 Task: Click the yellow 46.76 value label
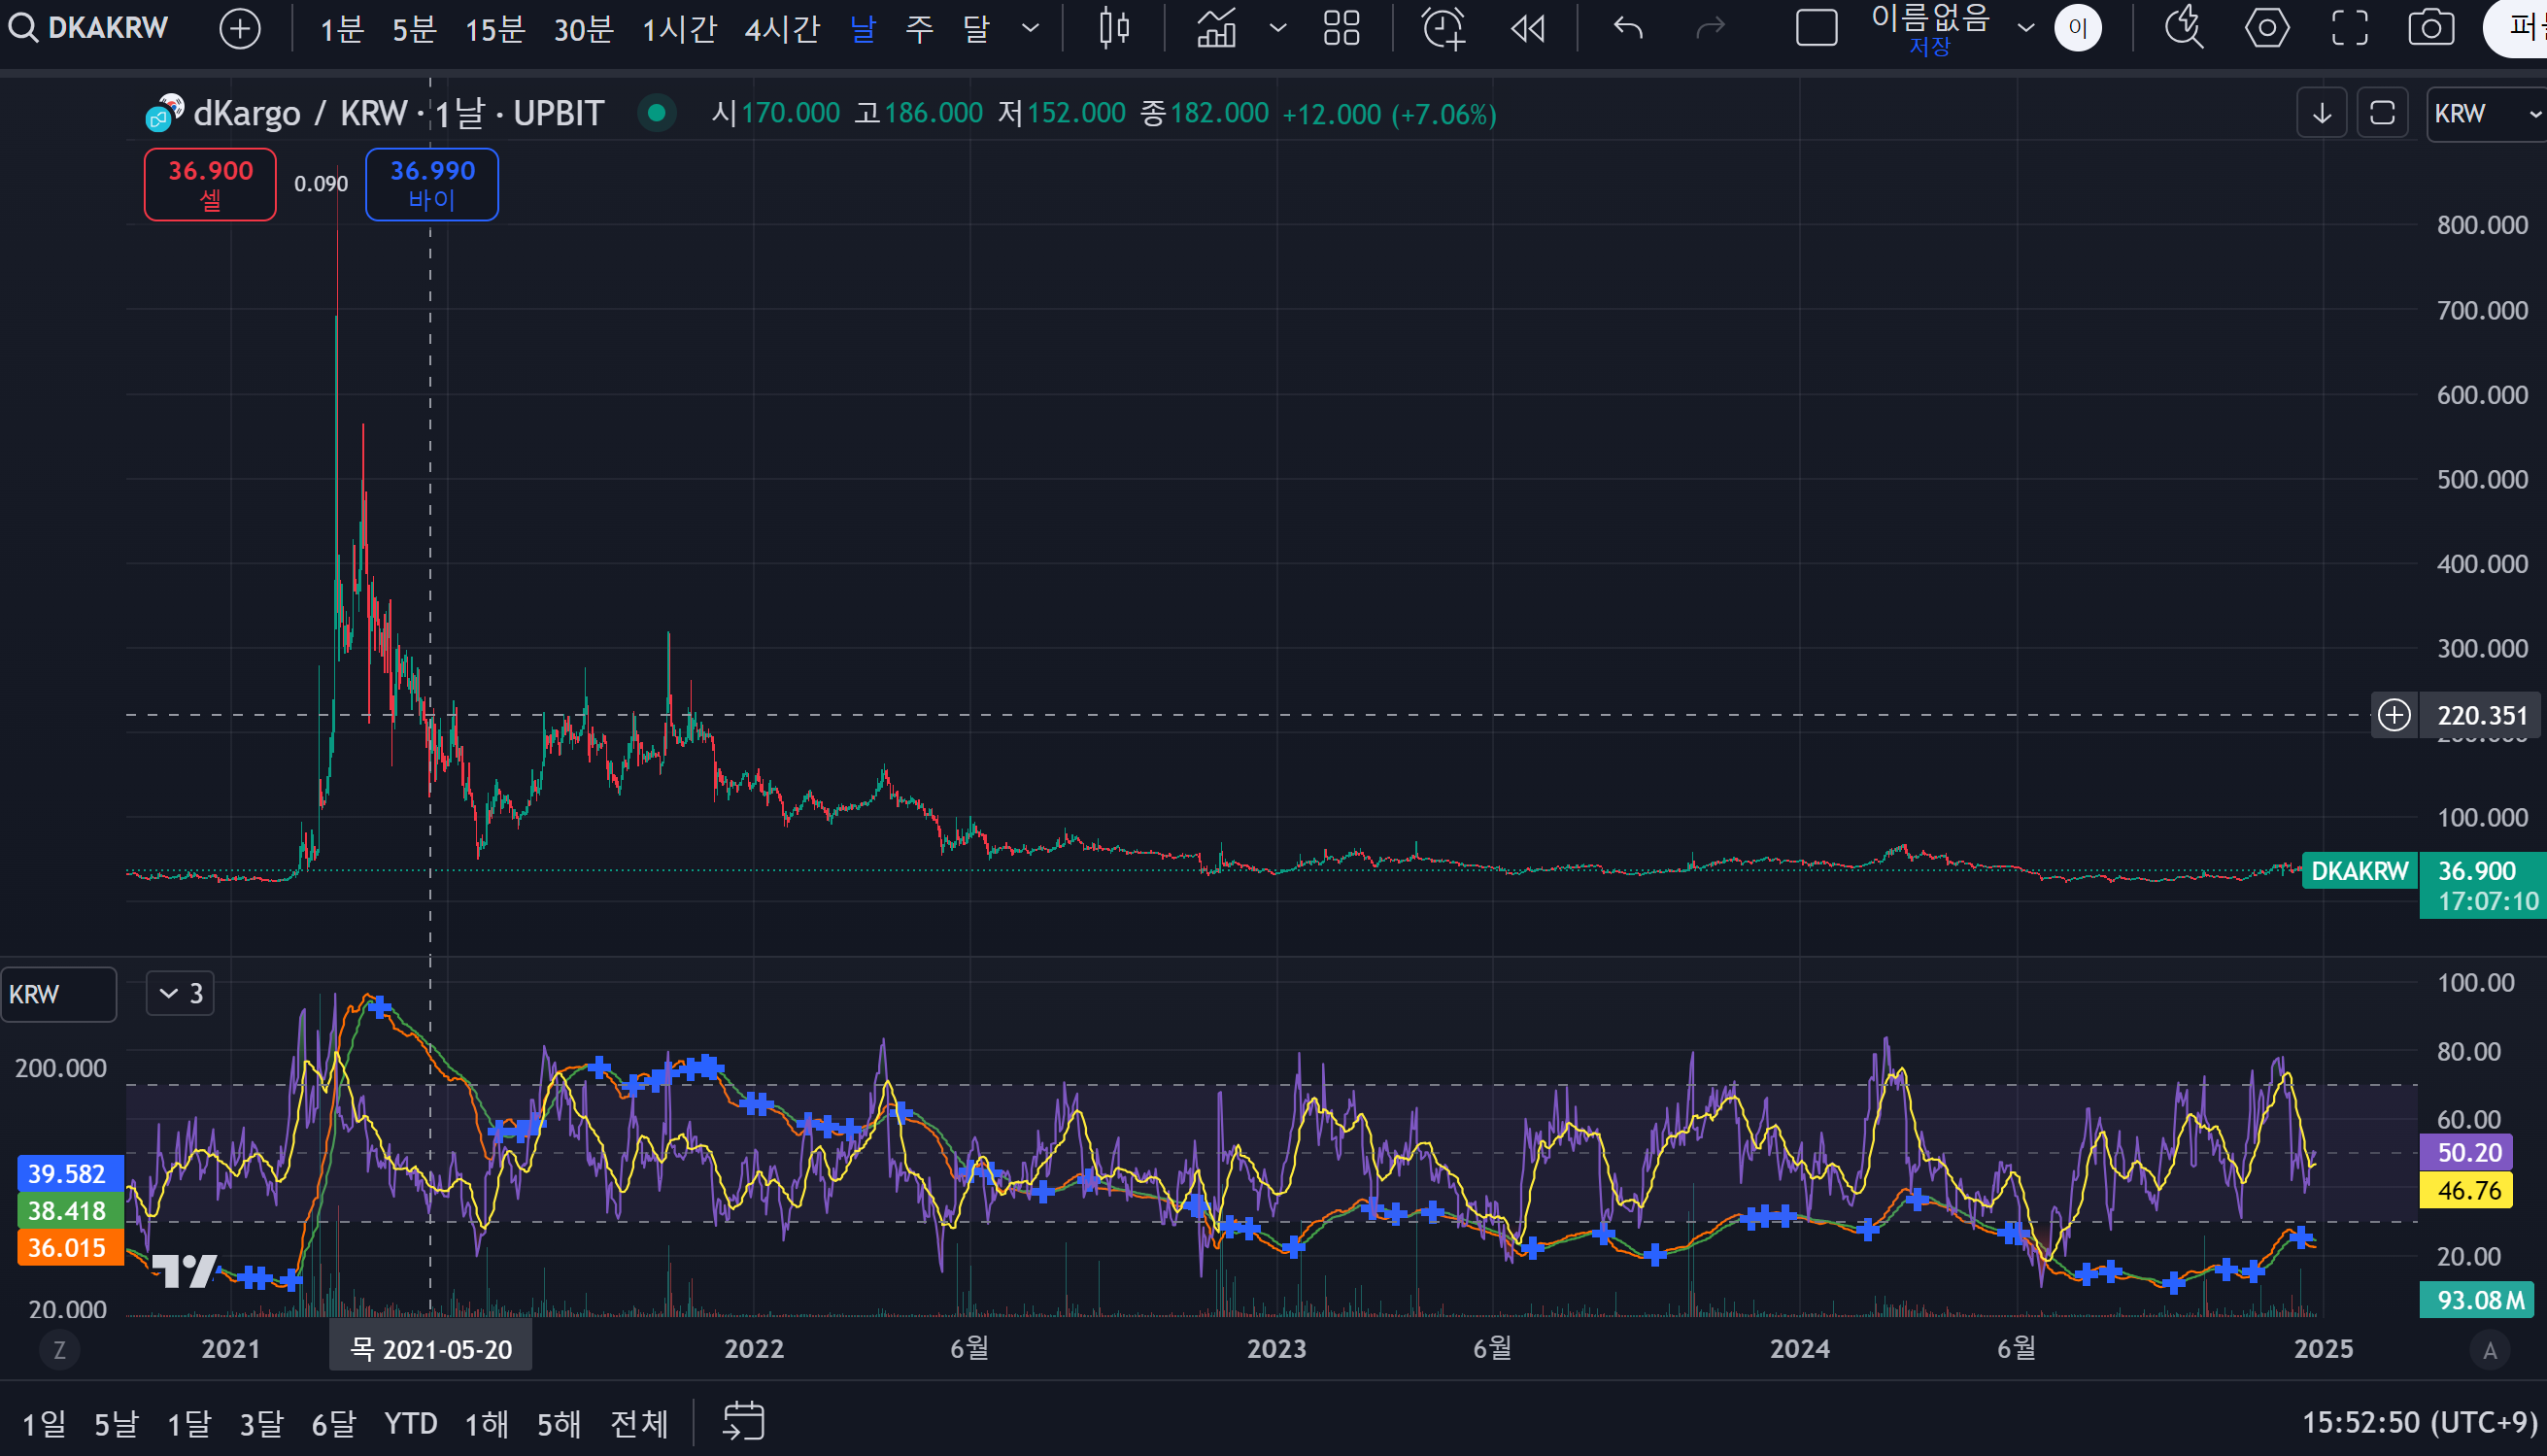(x=2467, y=1190)
